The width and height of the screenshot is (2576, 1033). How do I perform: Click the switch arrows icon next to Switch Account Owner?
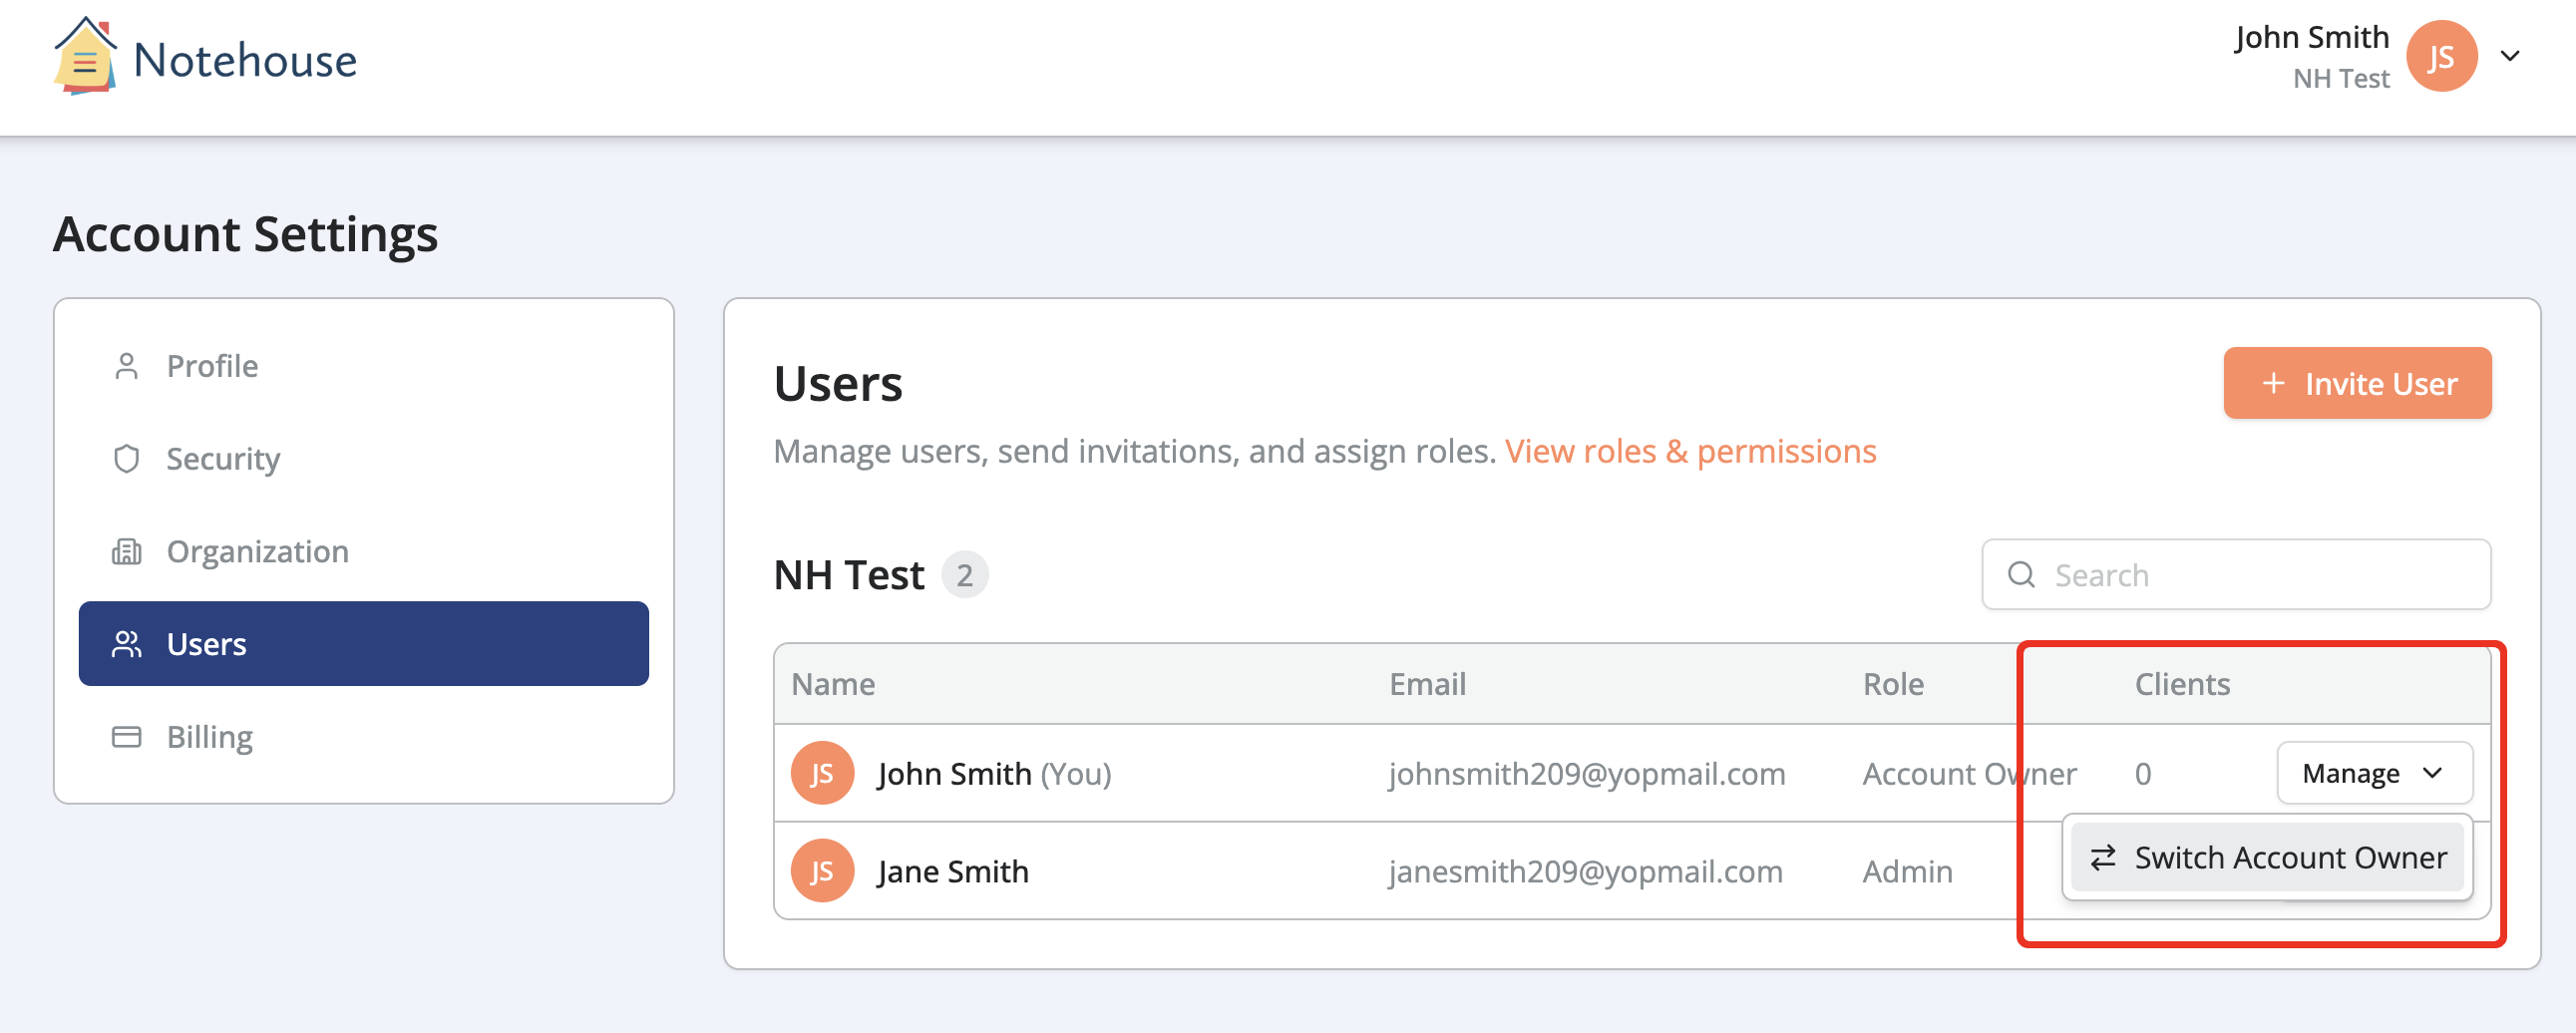[2102, 857]
